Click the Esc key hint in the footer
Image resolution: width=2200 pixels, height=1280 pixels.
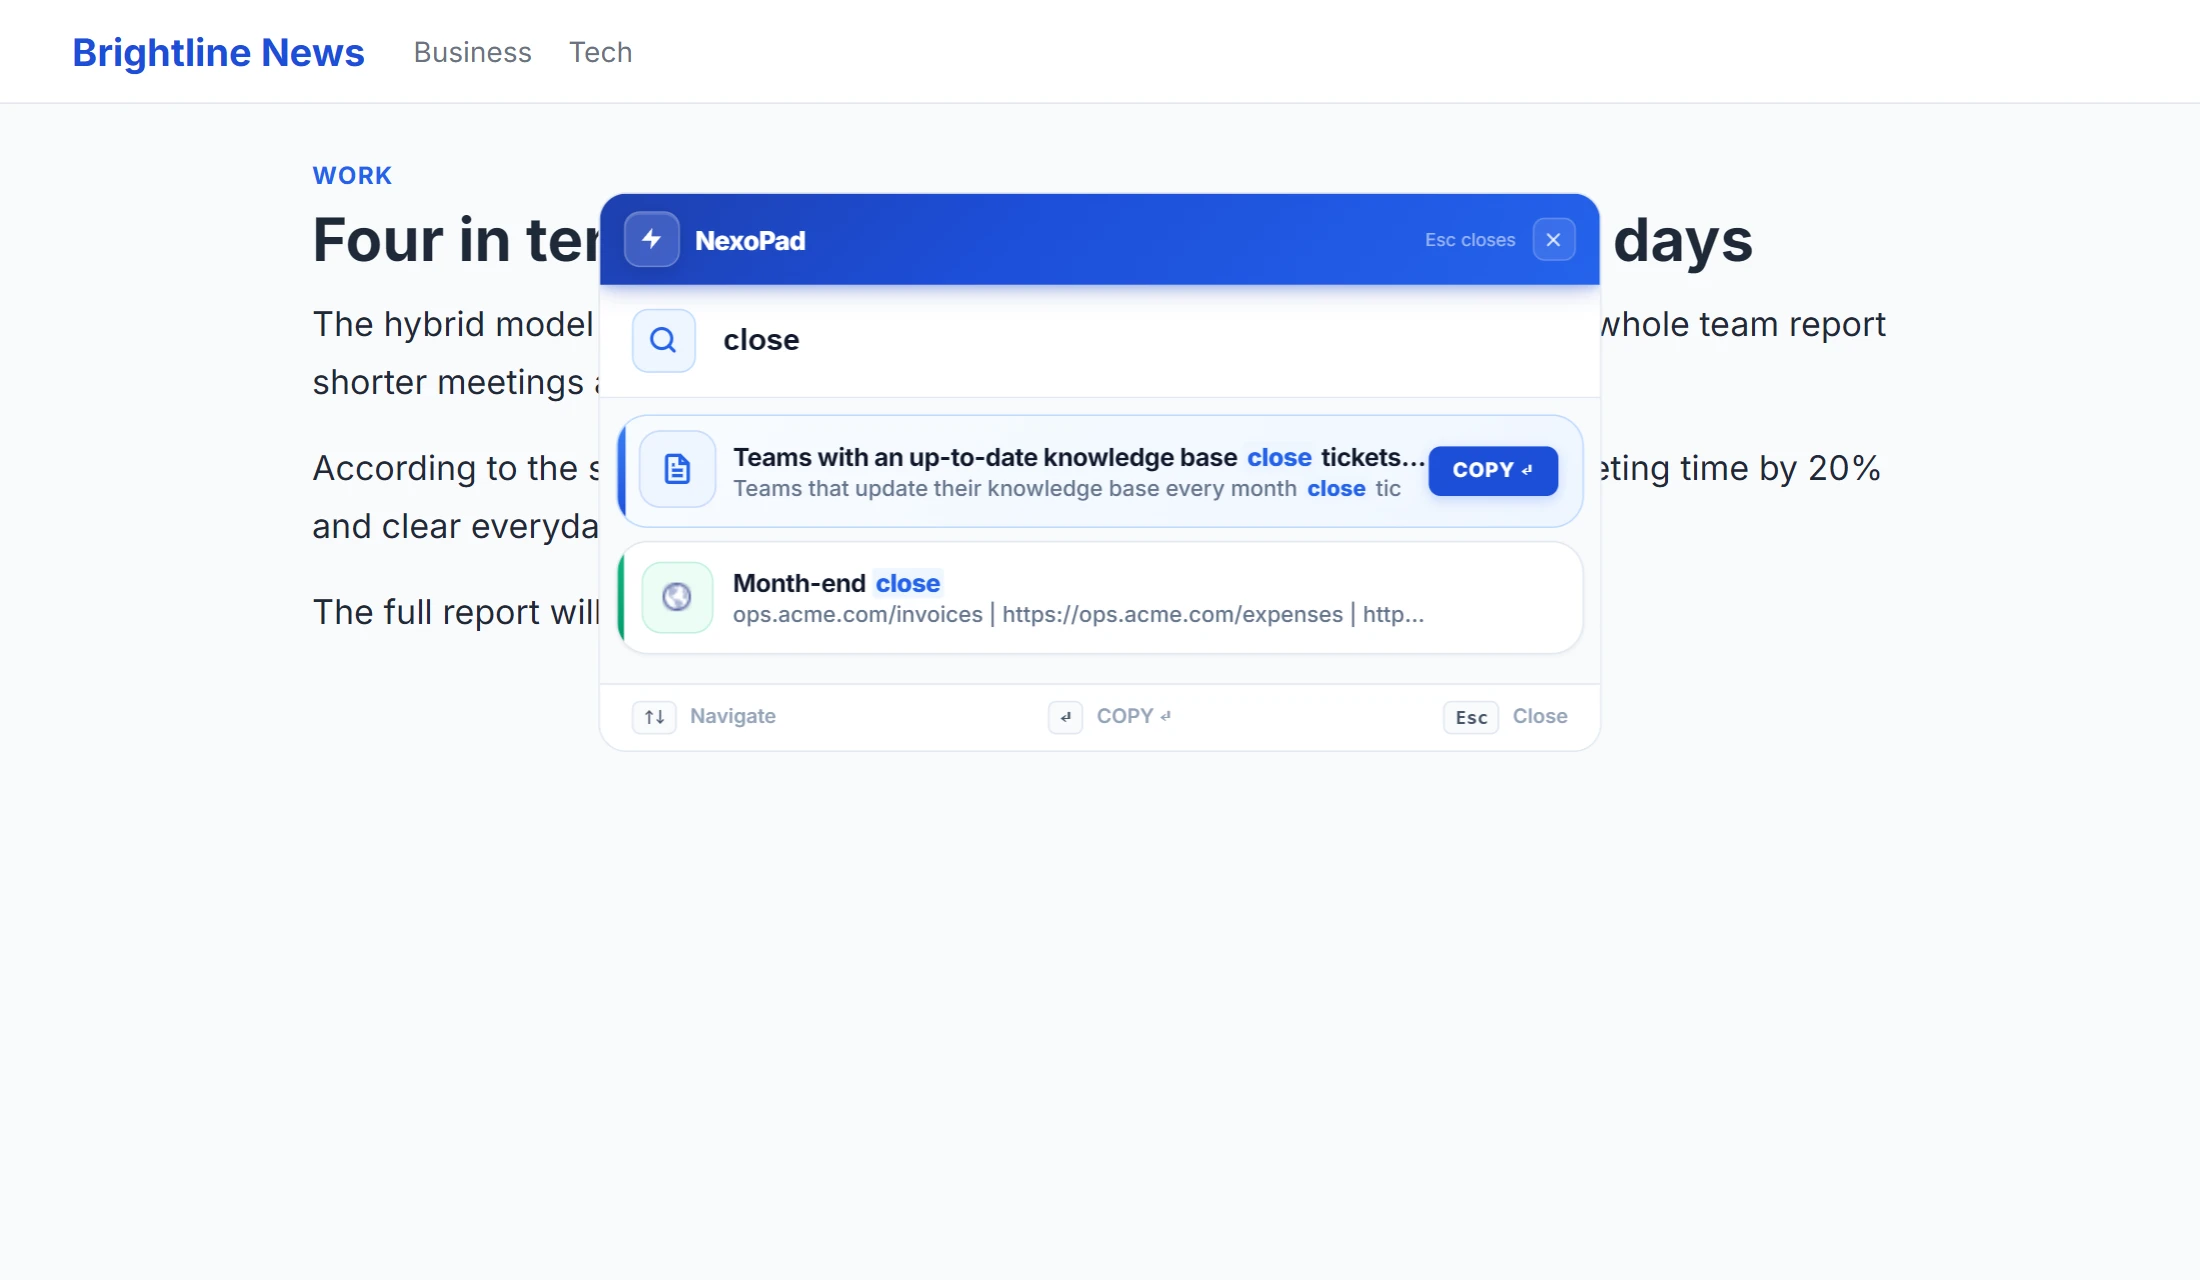tap(1471, 717)
